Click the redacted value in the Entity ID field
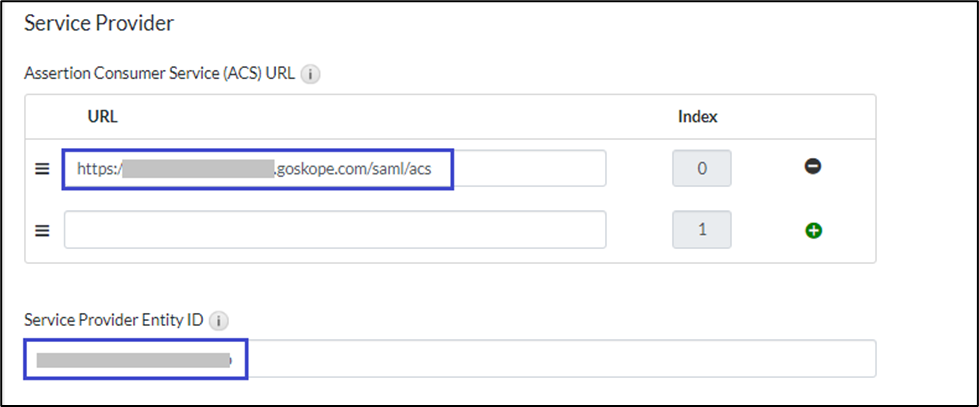Screen dimensions: 979x407 (x=133, y=359)
